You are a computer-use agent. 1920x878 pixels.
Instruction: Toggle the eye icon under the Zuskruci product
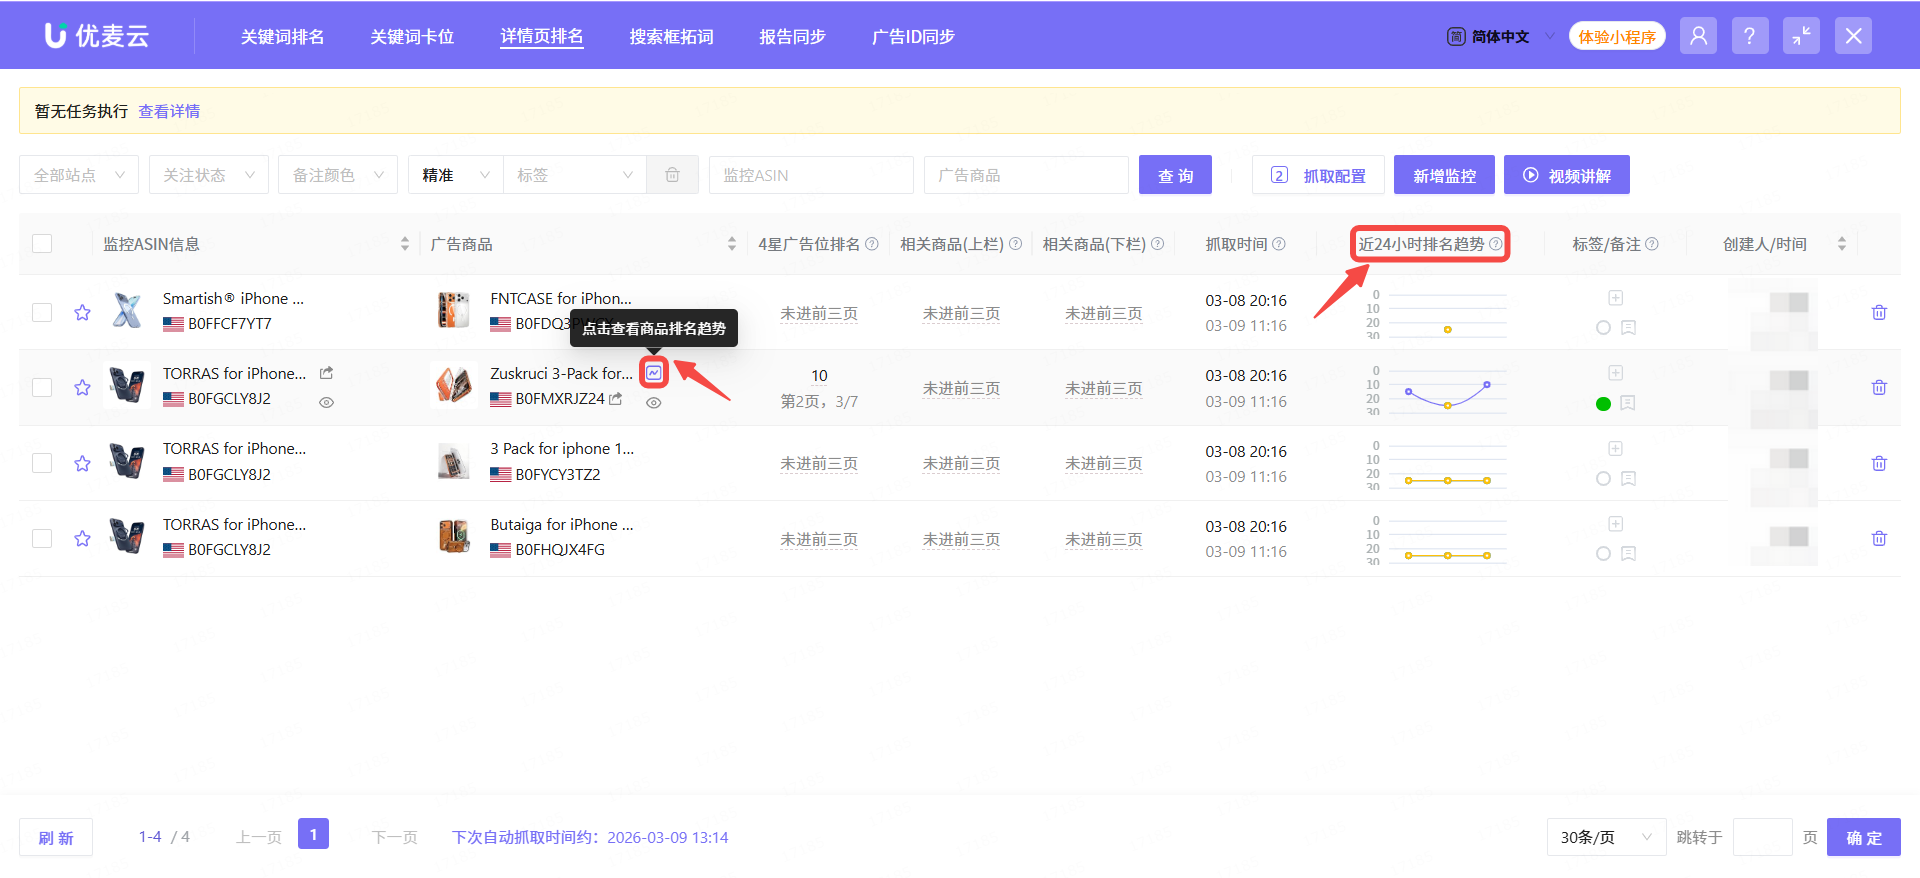pyautogui.click(x=653, y=403)
